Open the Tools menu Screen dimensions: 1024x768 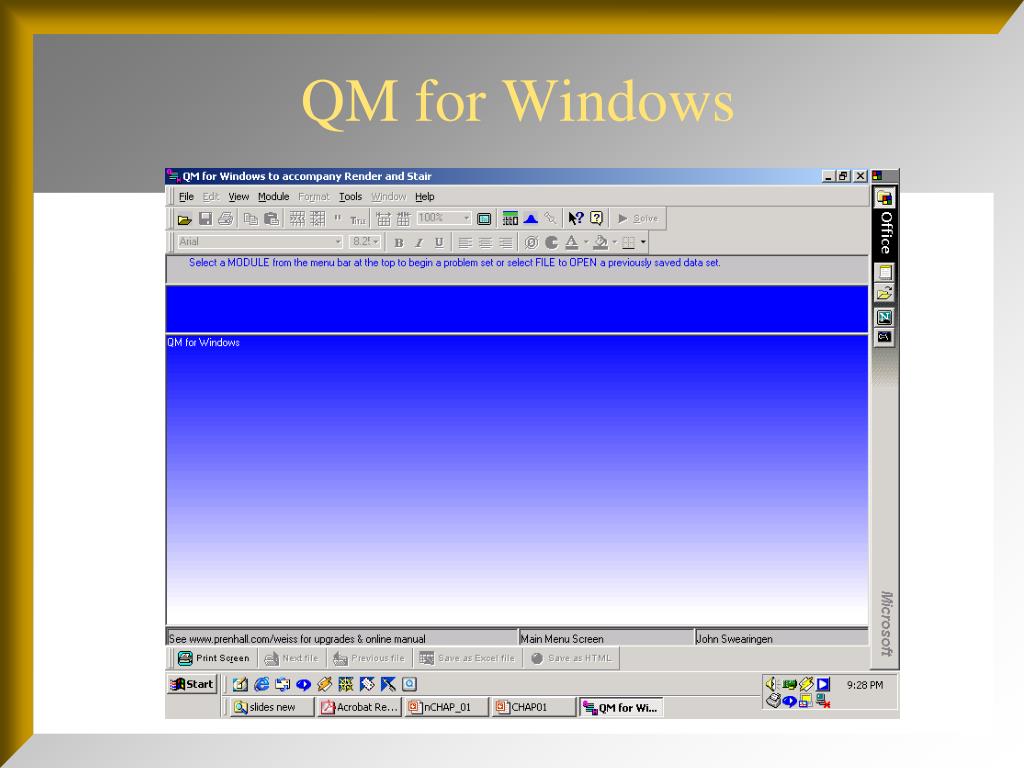(350, 197)
